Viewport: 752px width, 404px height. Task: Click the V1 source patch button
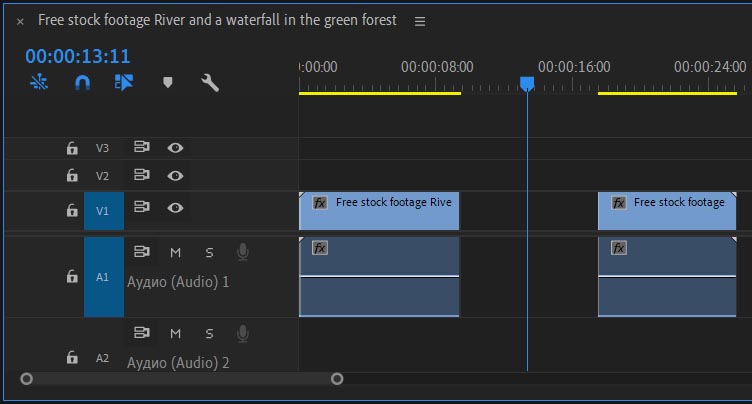(103, 211)
